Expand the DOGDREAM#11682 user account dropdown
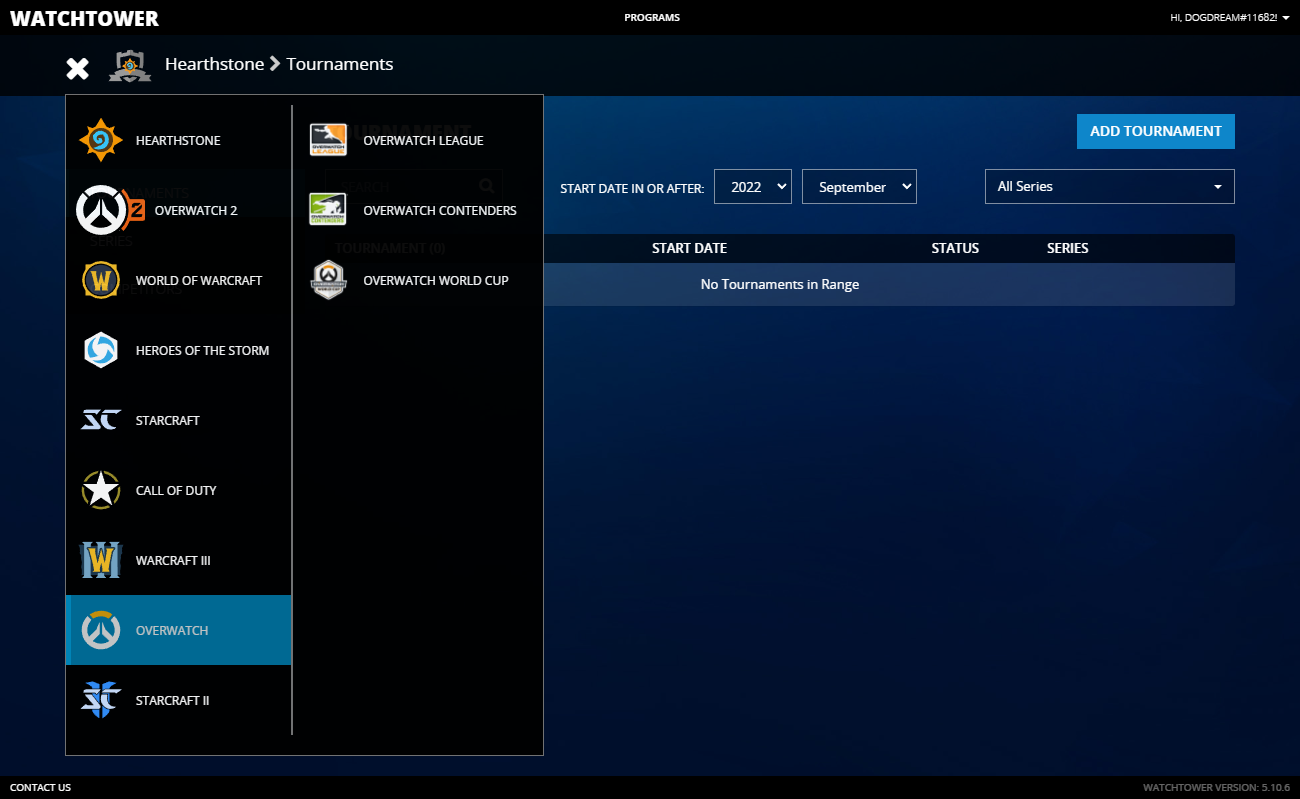 (x=1229, y=18)
